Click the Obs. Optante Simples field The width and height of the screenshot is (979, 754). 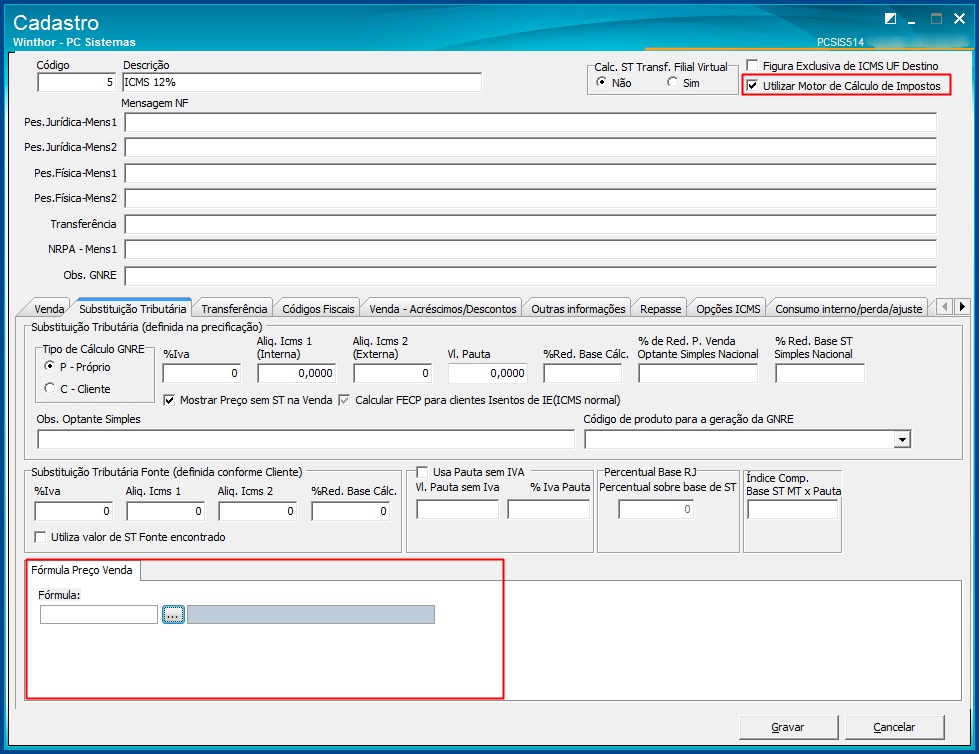(x=305, y=439)
